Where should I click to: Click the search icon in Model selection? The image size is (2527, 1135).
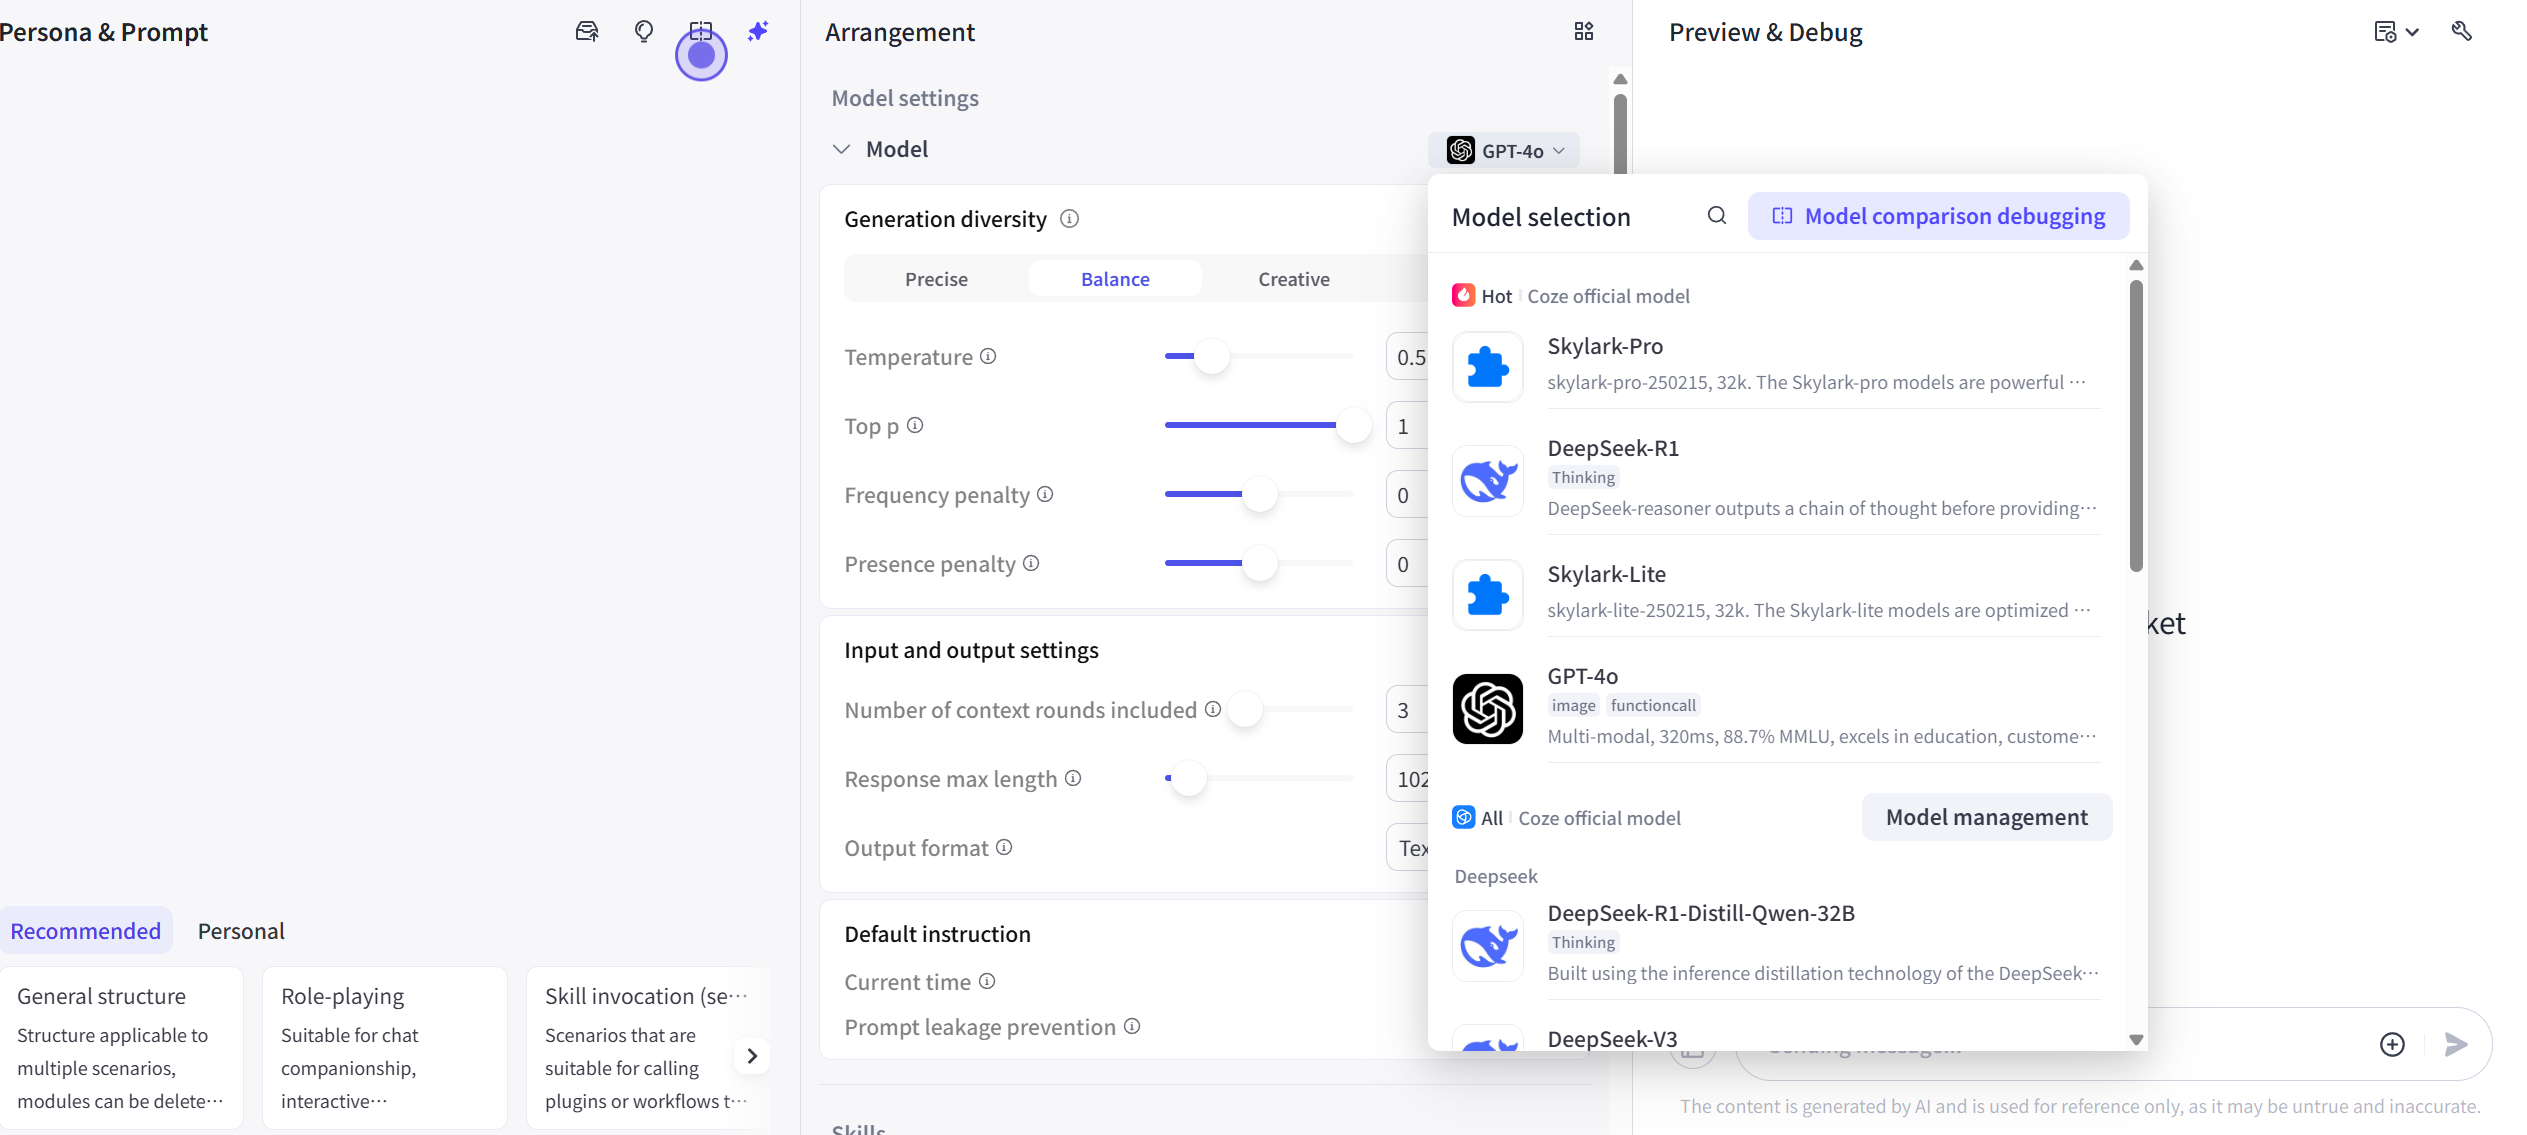coord(1717,216)
